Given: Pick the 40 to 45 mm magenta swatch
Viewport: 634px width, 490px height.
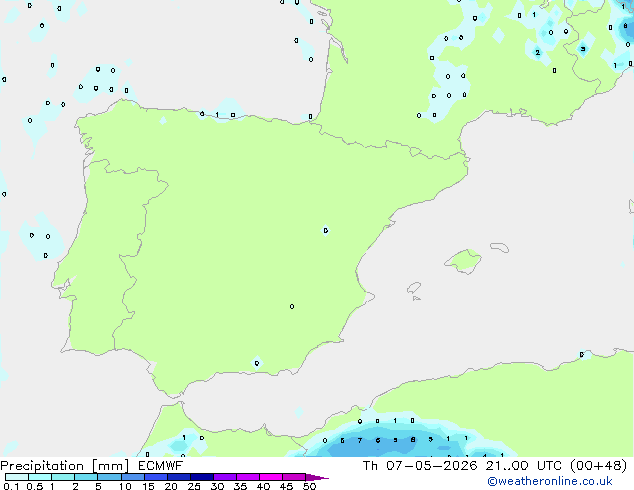Looking at the screenshot, I should tap(271, 477).
